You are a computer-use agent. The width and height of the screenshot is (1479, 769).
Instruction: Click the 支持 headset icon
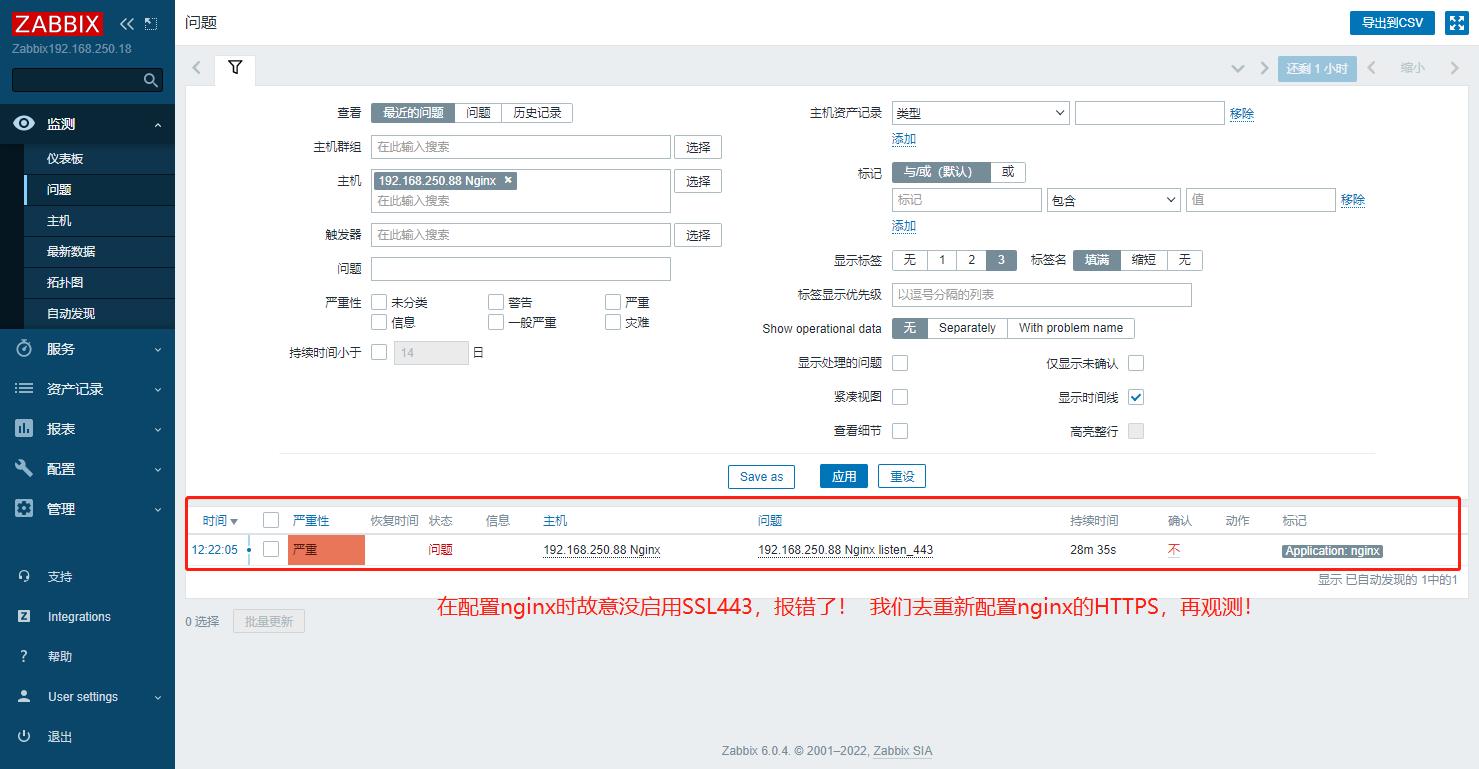(x=24, y=577)
